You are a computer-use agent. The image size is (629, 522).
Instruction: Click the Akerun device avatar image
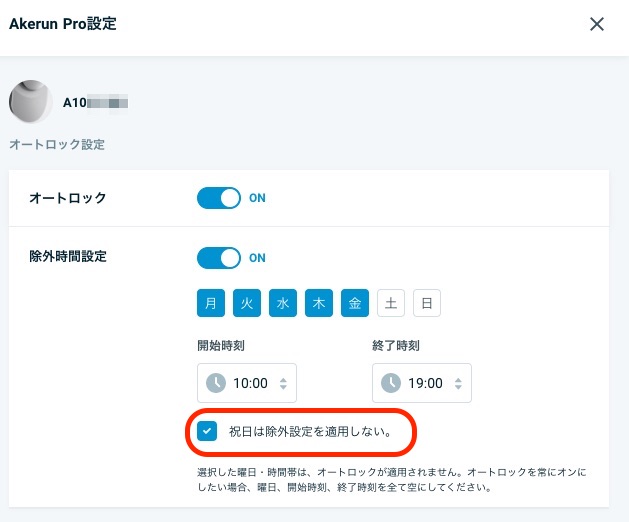point(31,102)
